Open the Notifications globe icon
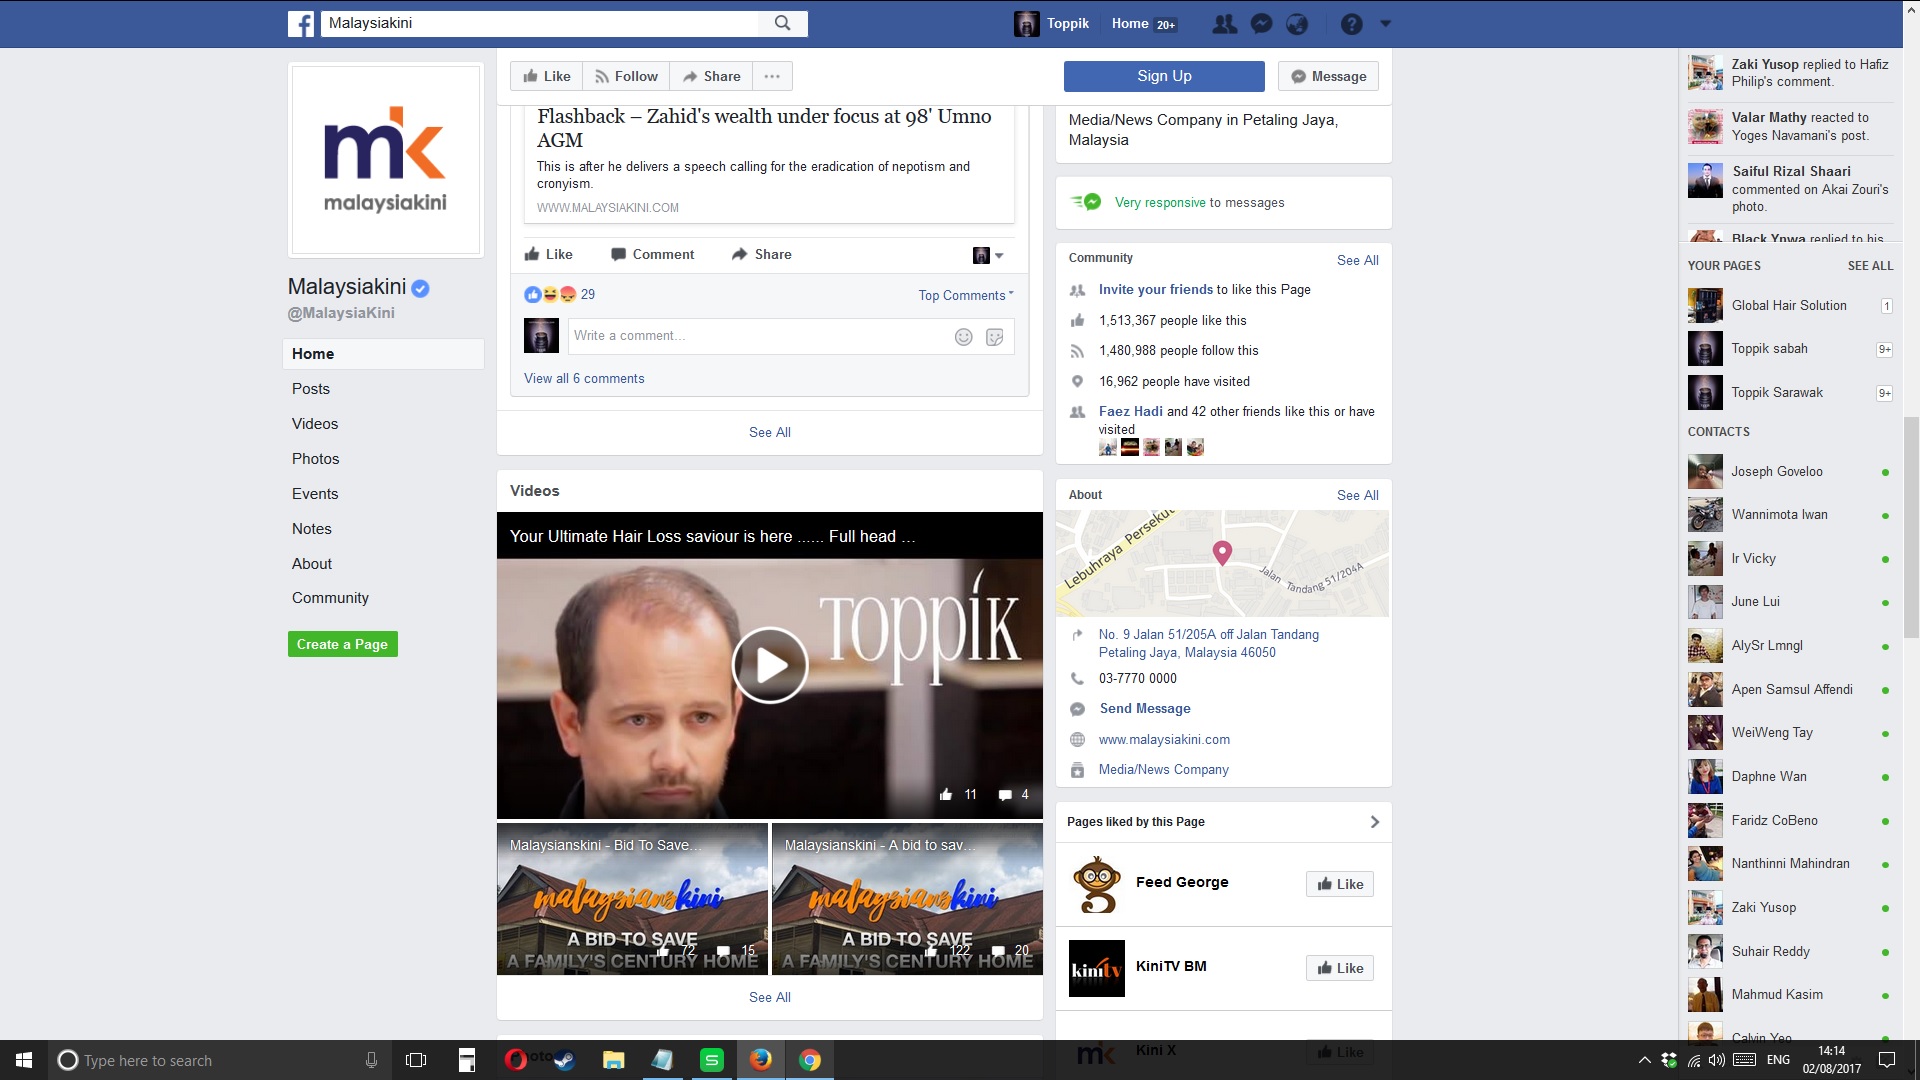This screenshot has height=1080, width=1920. (1297, 24)
